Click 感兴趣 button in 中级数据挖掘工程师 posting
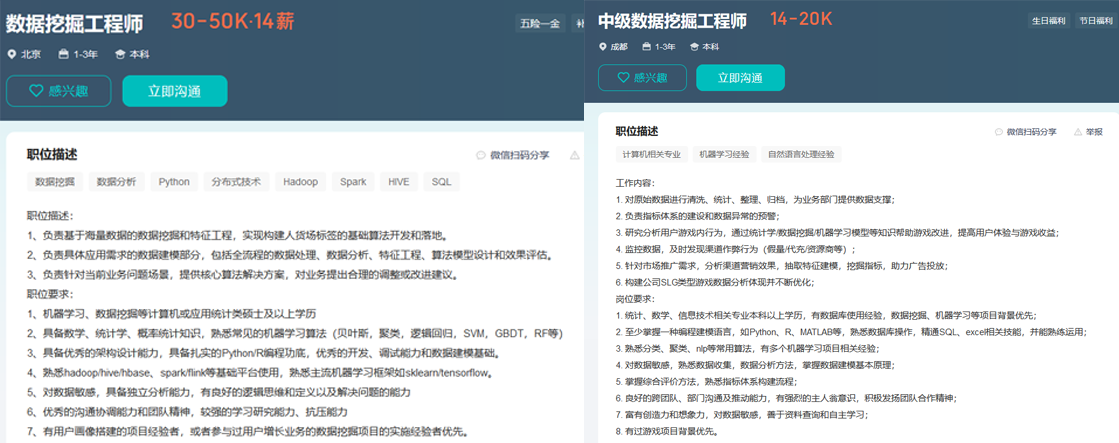This screenshot has height=443, width=1119. pyautogui.click(x=642, y=78)
